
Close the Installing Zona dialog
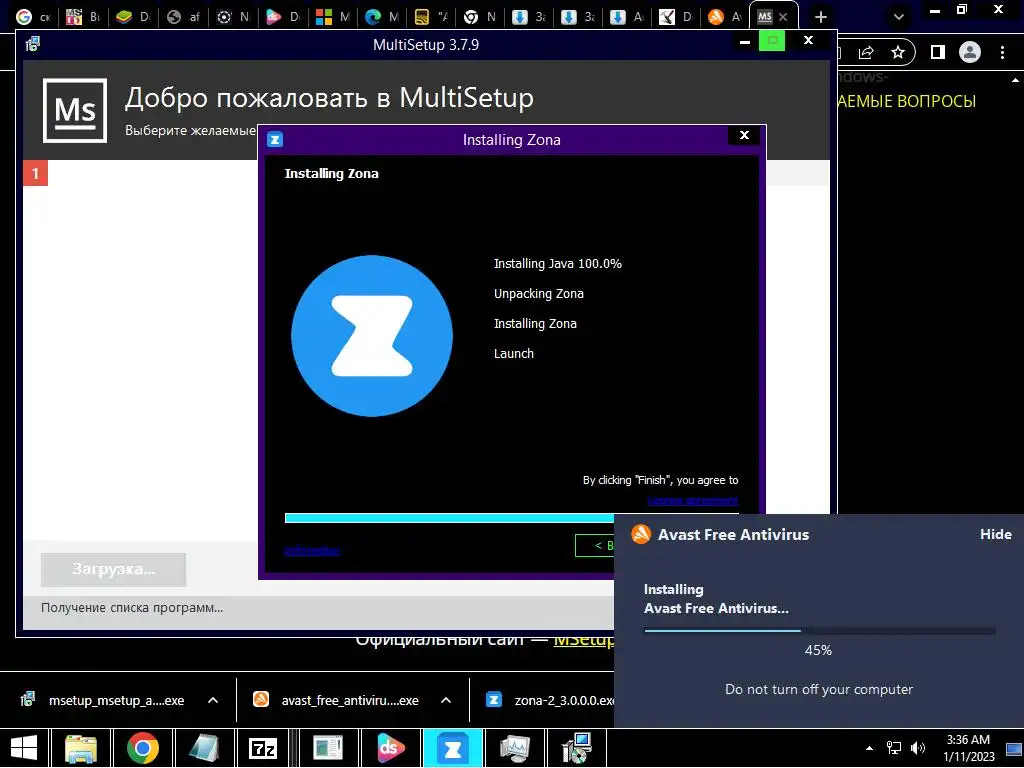(x=744, y=135)
